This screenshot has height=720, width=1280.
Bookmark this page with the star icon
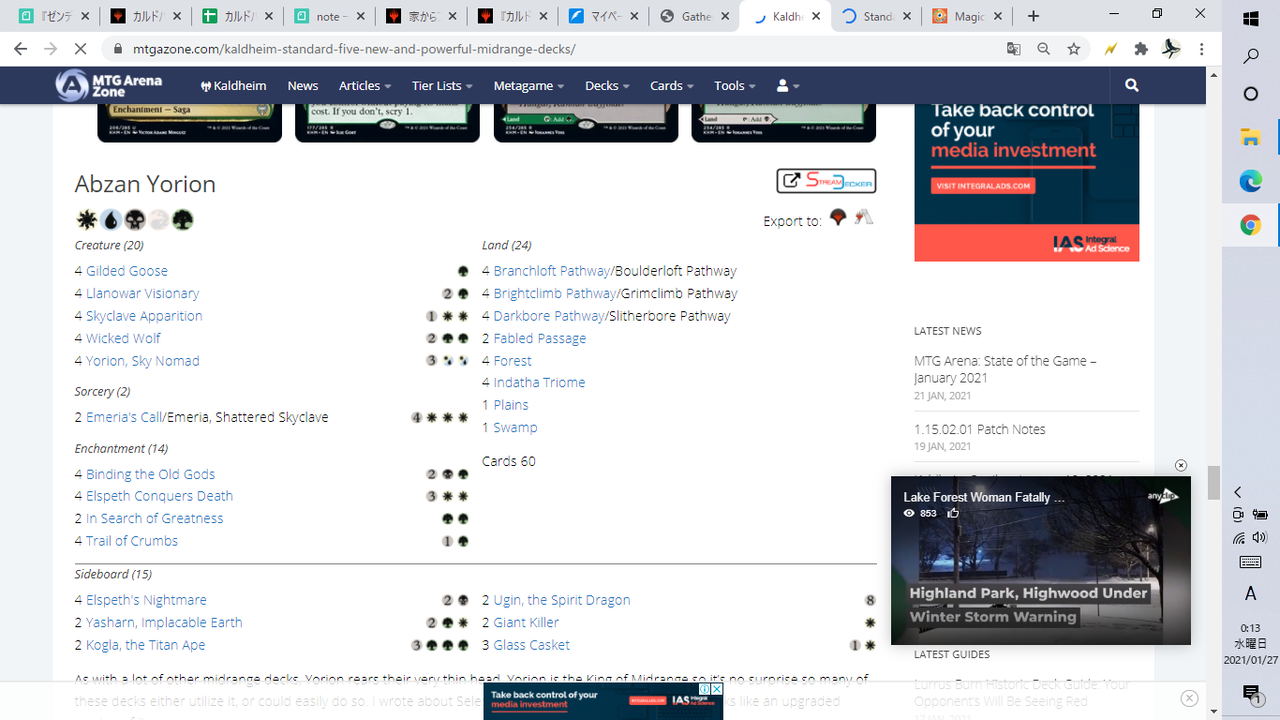1074,49
